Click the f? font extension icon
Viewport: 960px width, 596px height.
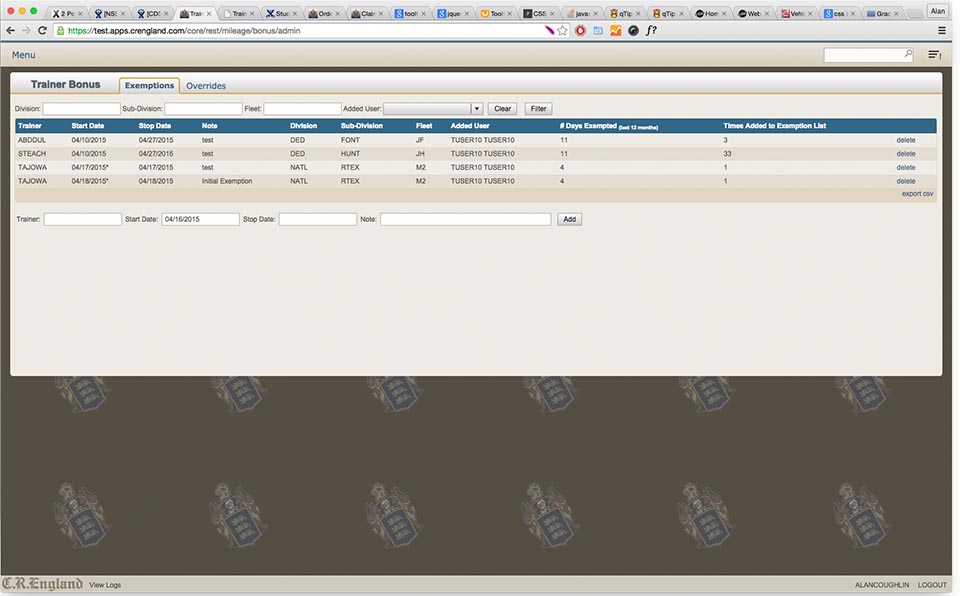[x=651, y=30]
